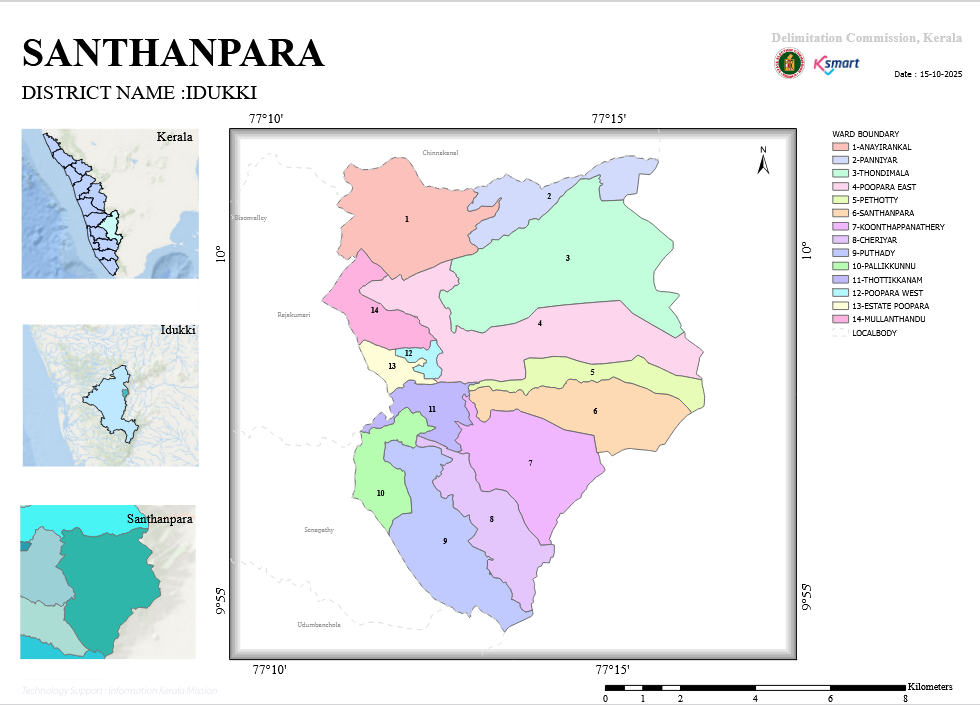Screen dimensions: 980x705
Task: Click the 6-SANTHANPARA legend swatch
Action: (840, 213)
